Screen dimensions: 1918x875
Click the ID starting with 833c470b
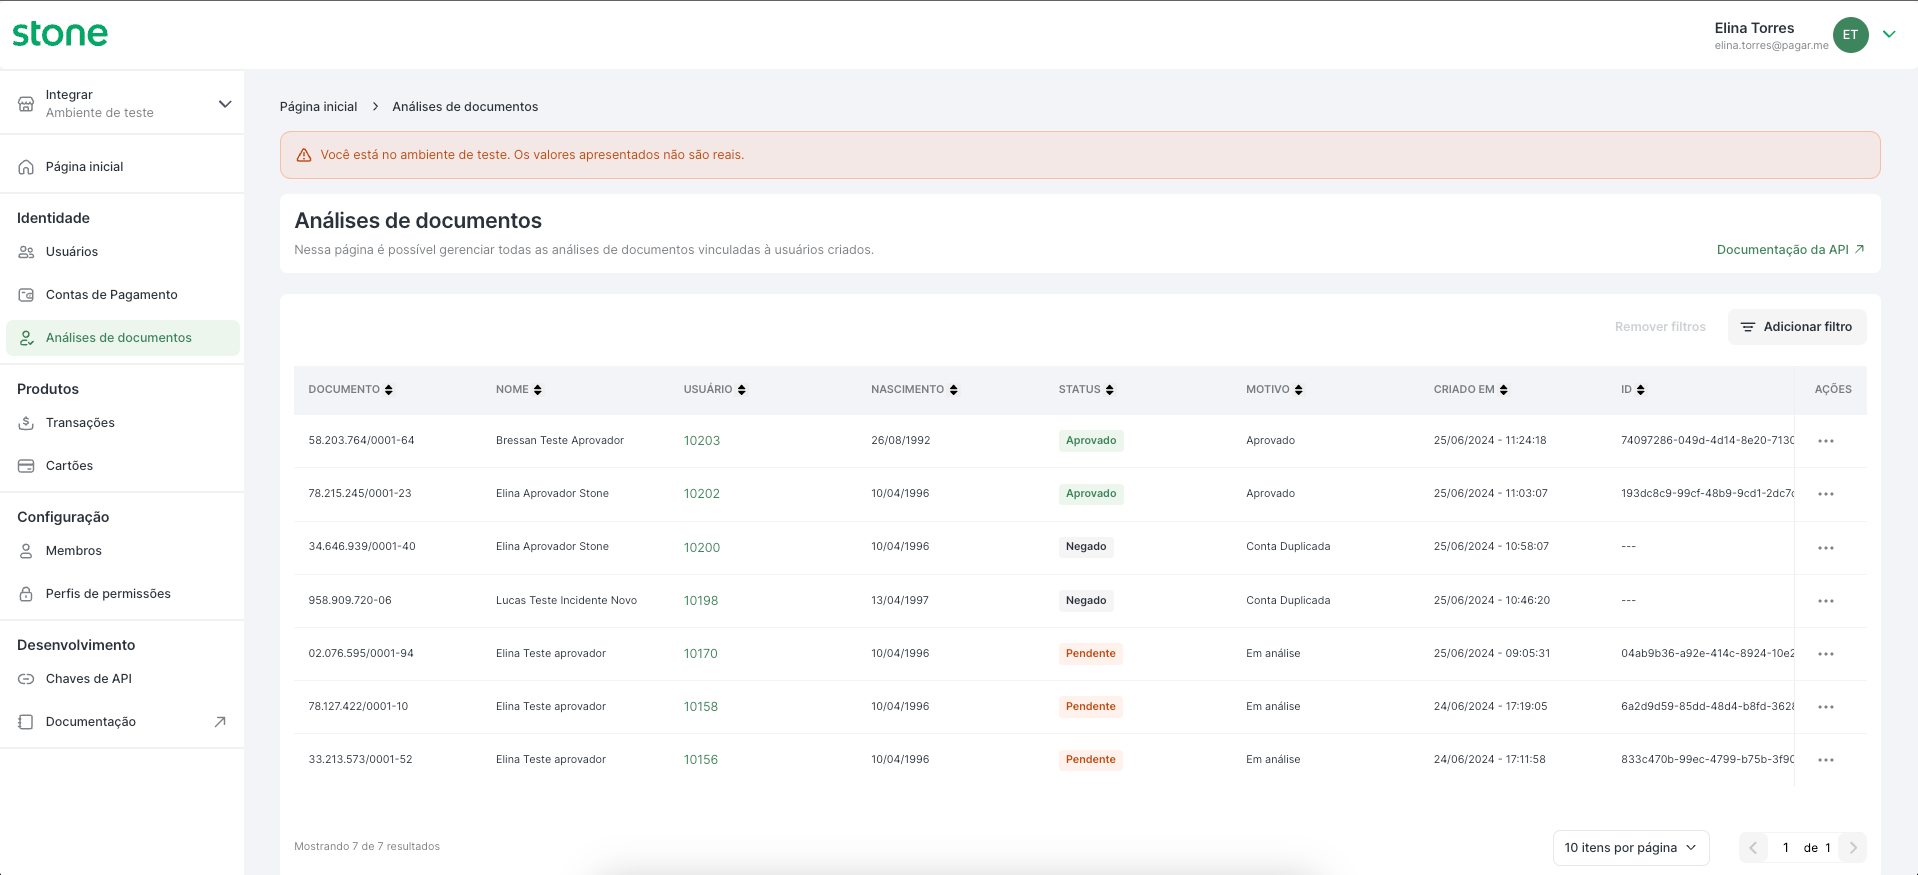click(x=1707, y=760)
